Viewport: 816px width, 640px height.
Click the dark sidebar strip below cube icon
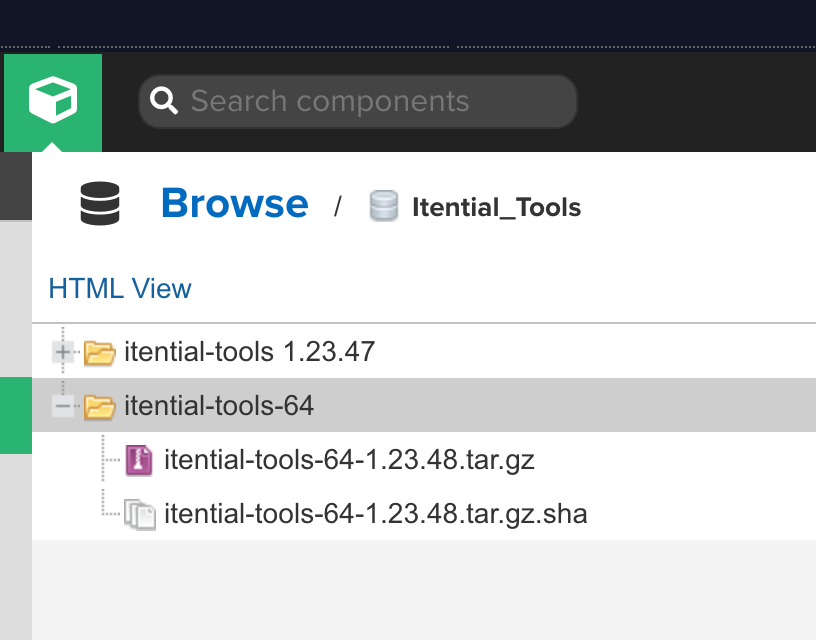[15, 186]
